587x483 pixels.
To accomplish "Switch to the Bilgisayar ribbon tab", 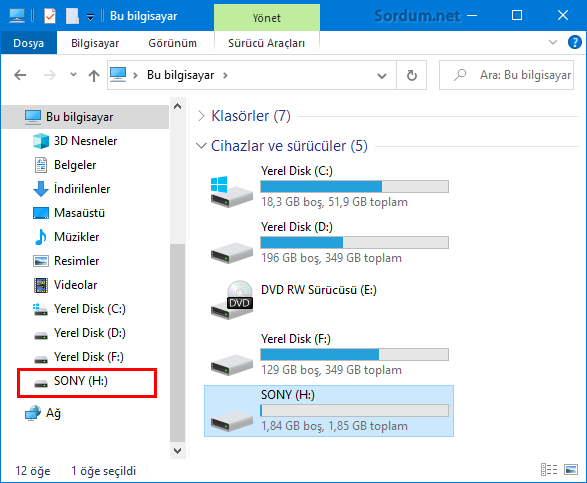I will point(95,43).
